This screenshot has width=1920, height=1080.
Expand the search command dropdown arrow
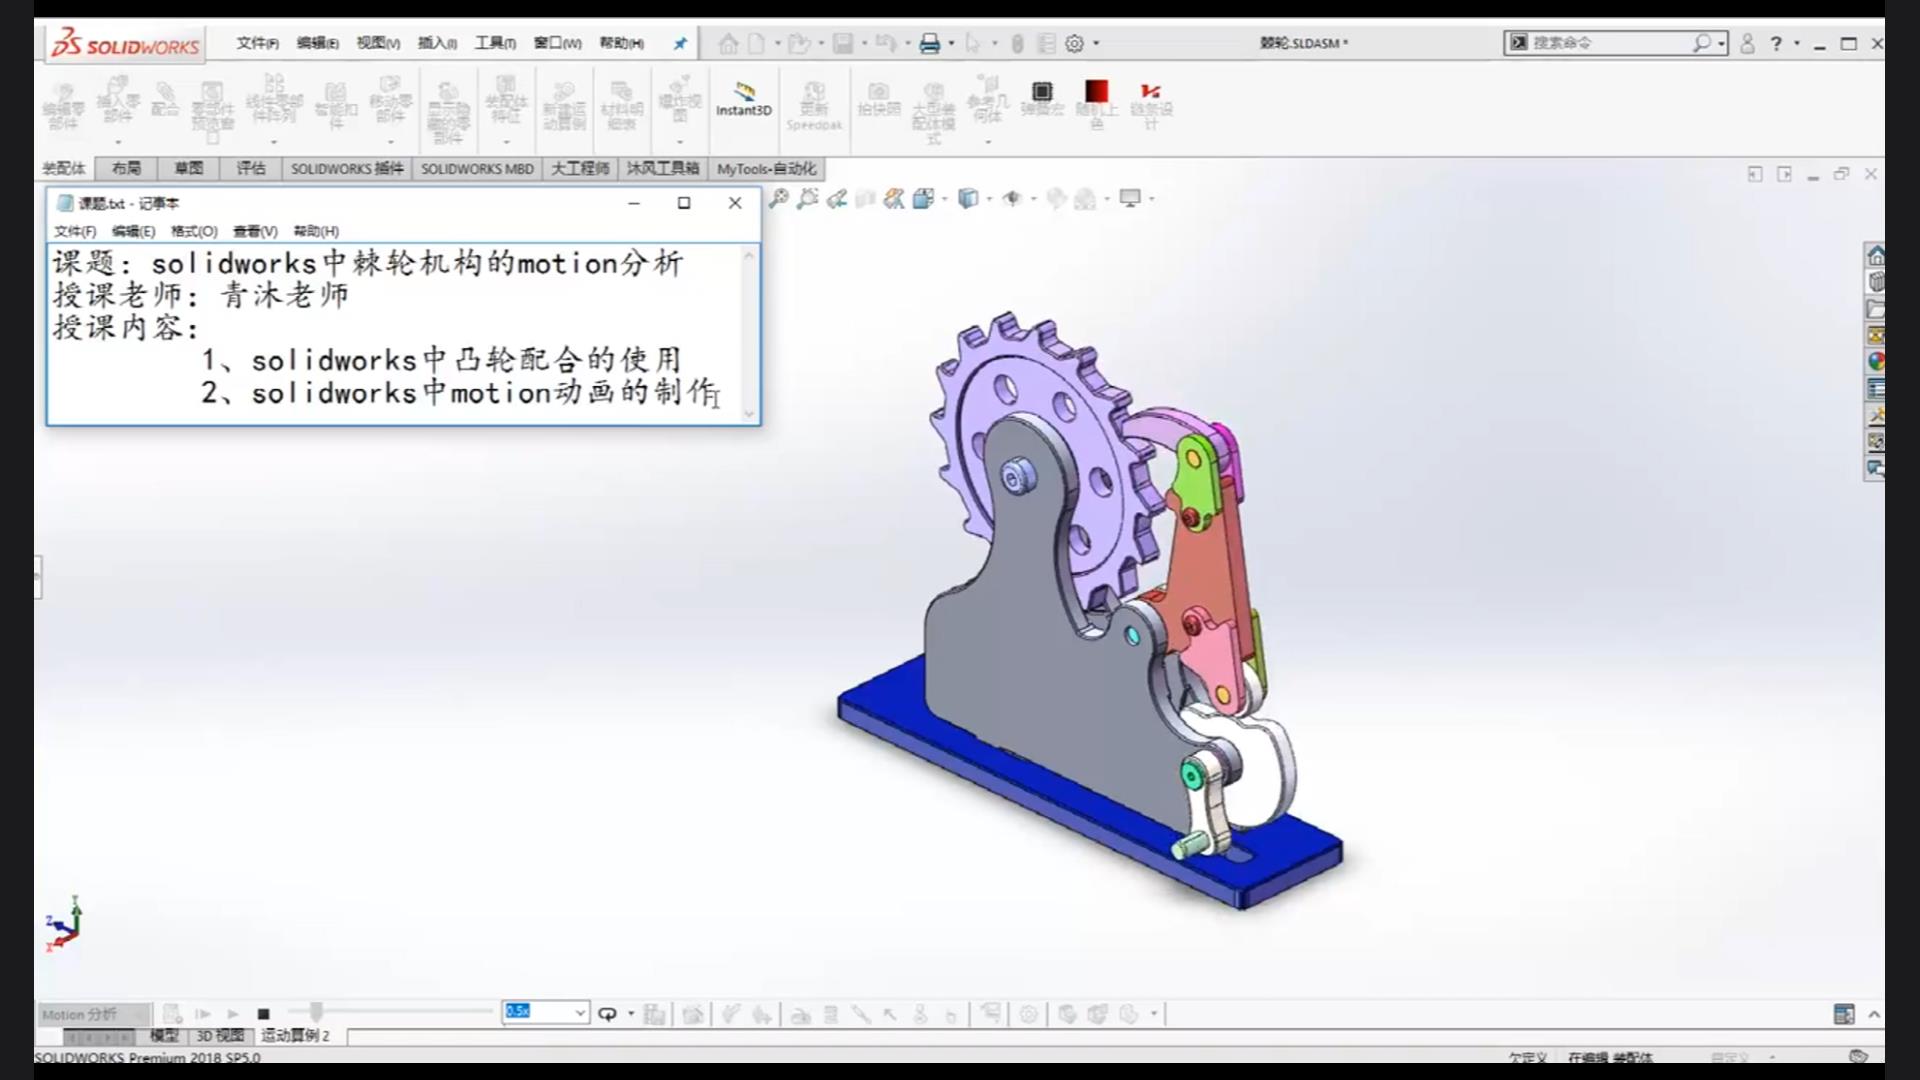1721,43
